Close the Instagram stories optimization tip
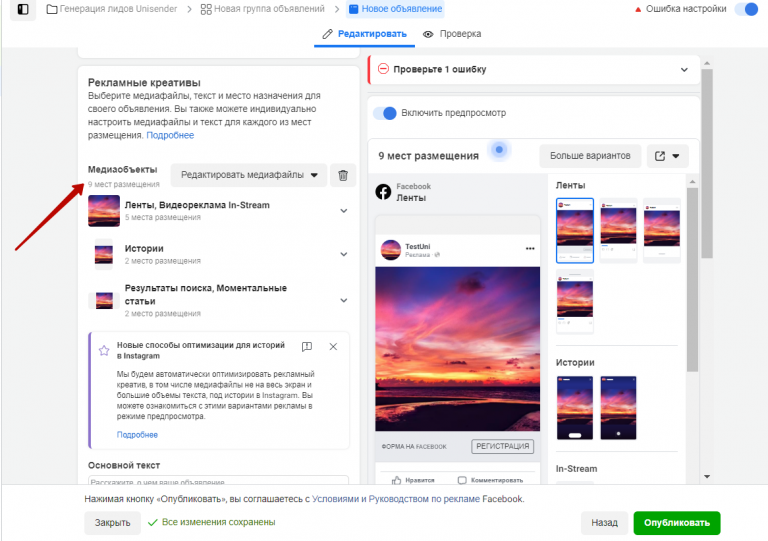 333,347
